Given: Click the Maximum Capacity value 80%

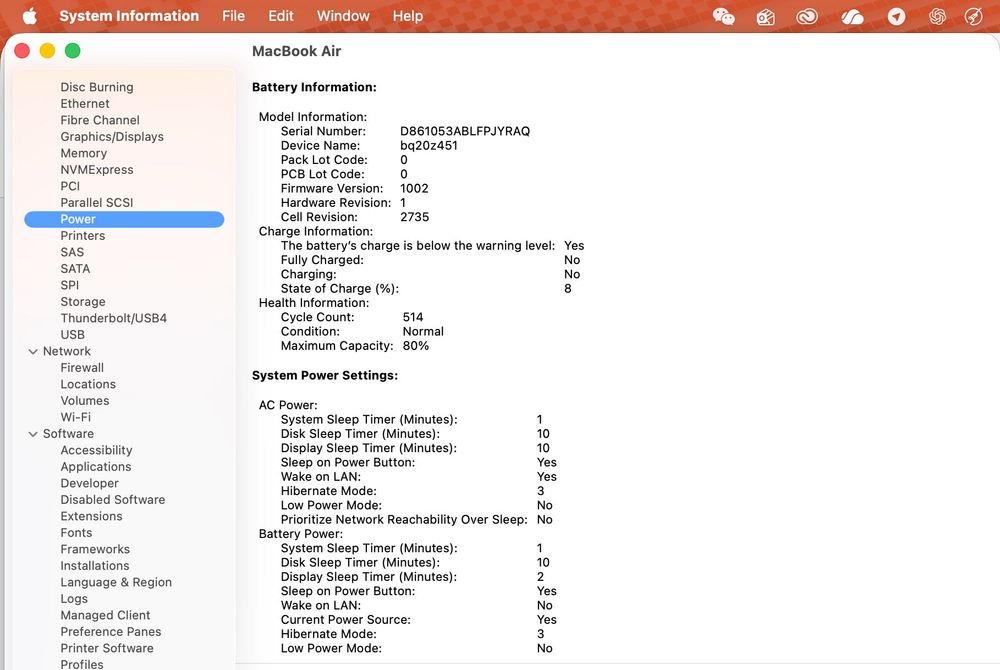Looking at the screenshot, I should pos(416,346).
